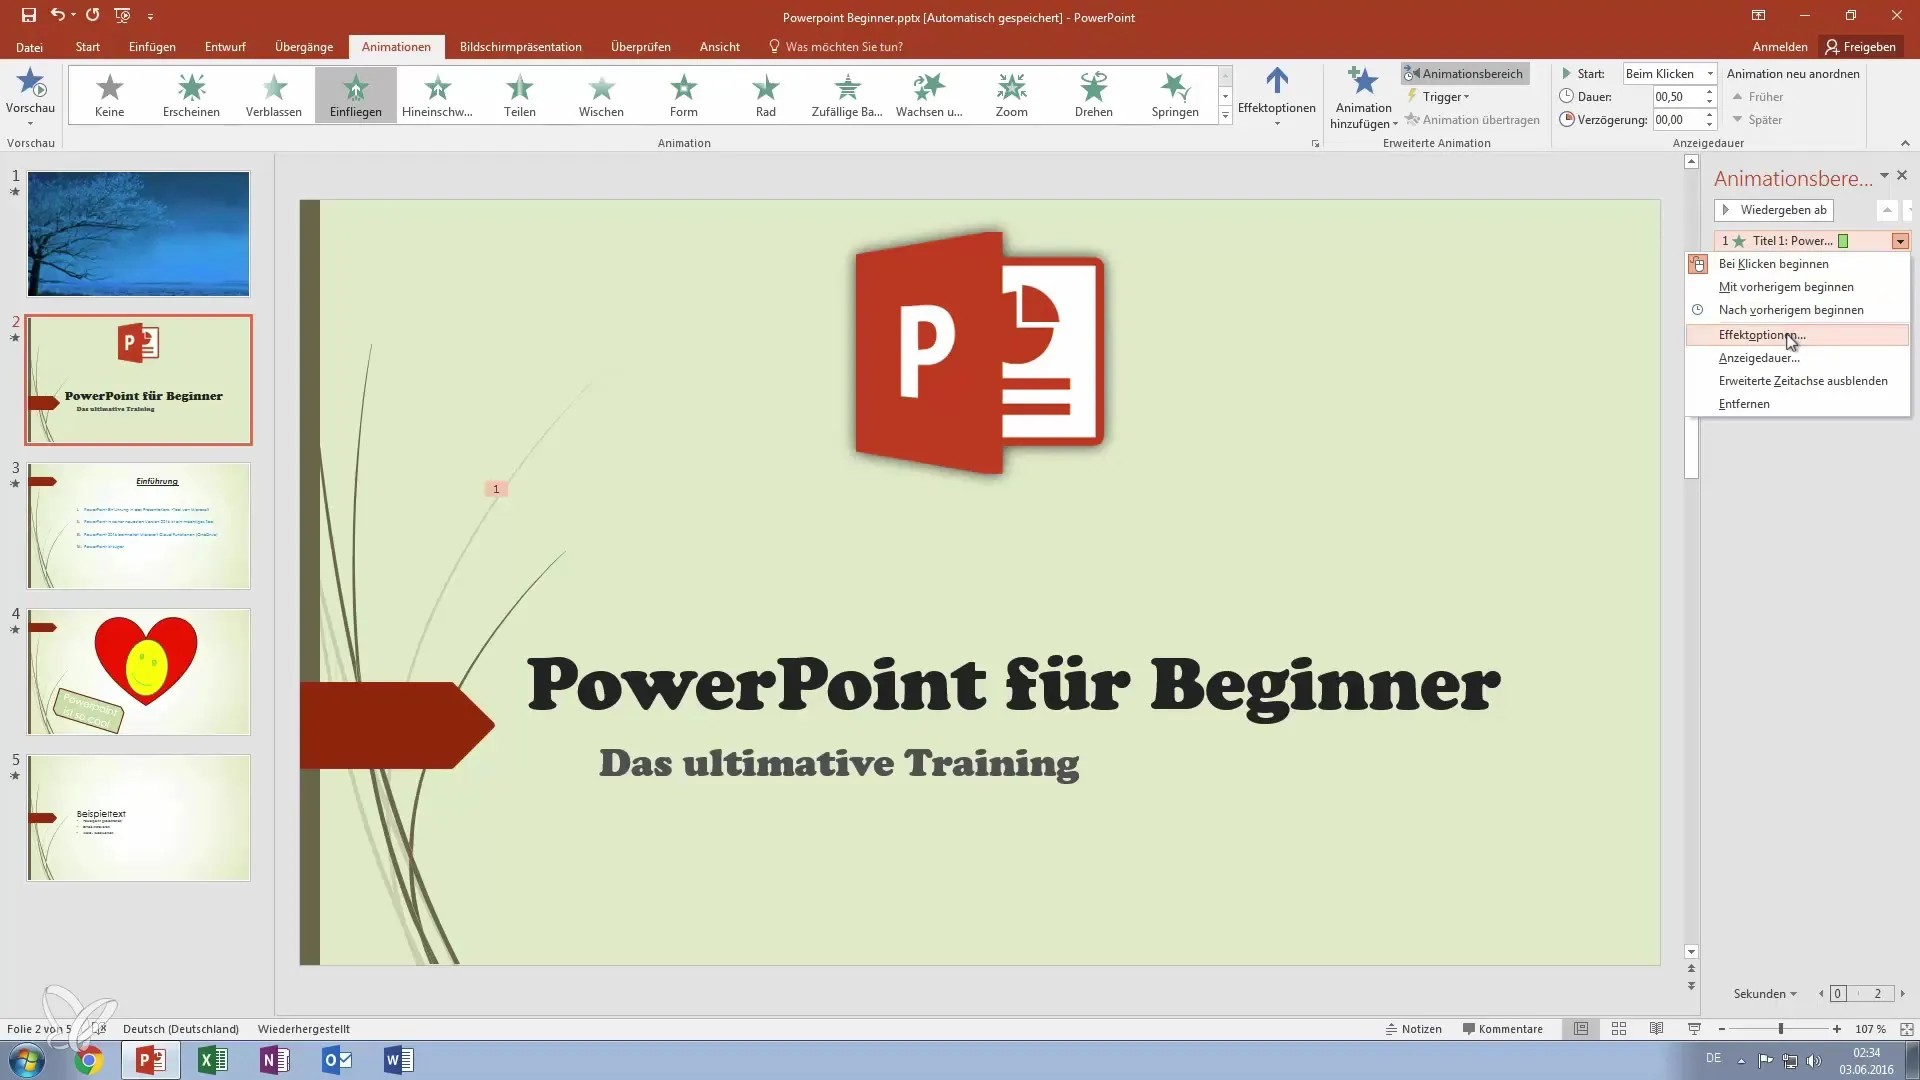The image size is (1920, 1080).
Task: Switch to the Entwurf tab
Action: pyautogui.click(x=225, y=46)
